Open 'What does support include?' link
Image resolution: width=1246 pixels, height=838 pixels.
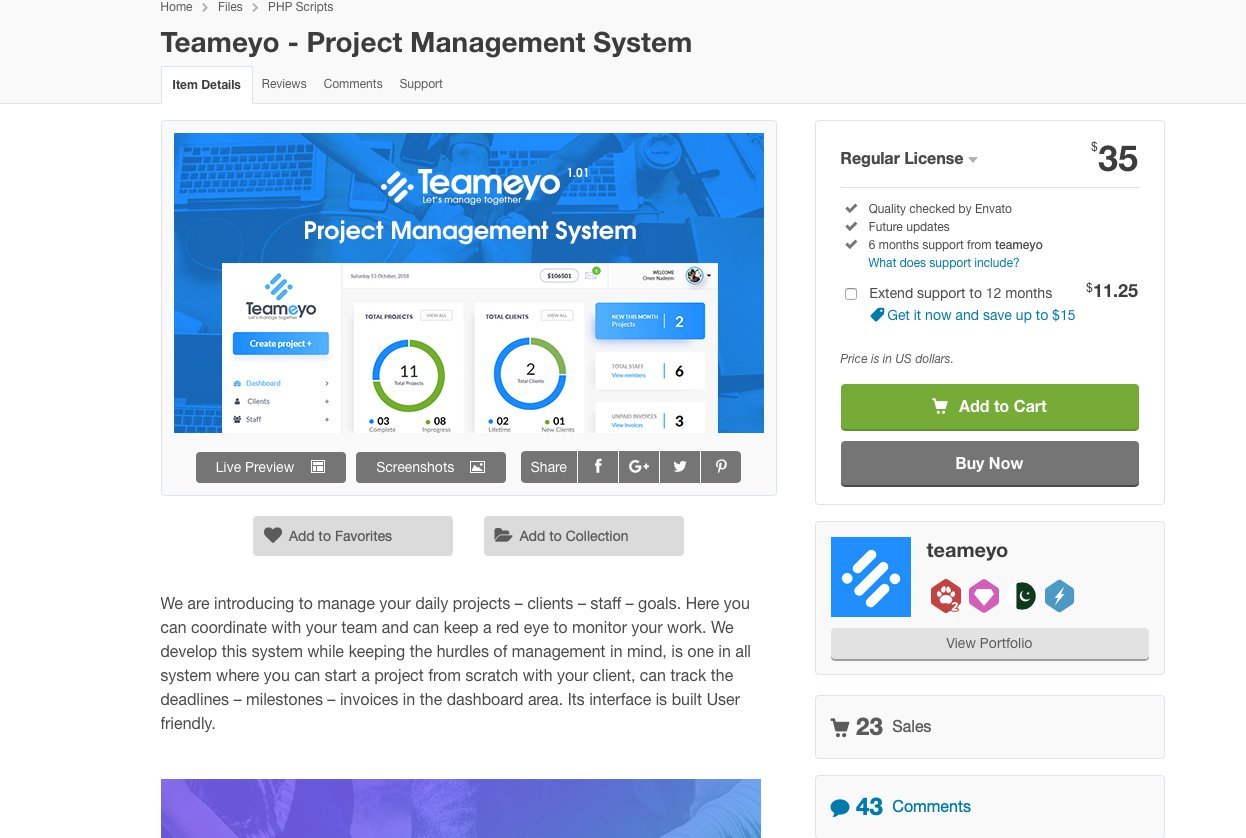[944, 263]
